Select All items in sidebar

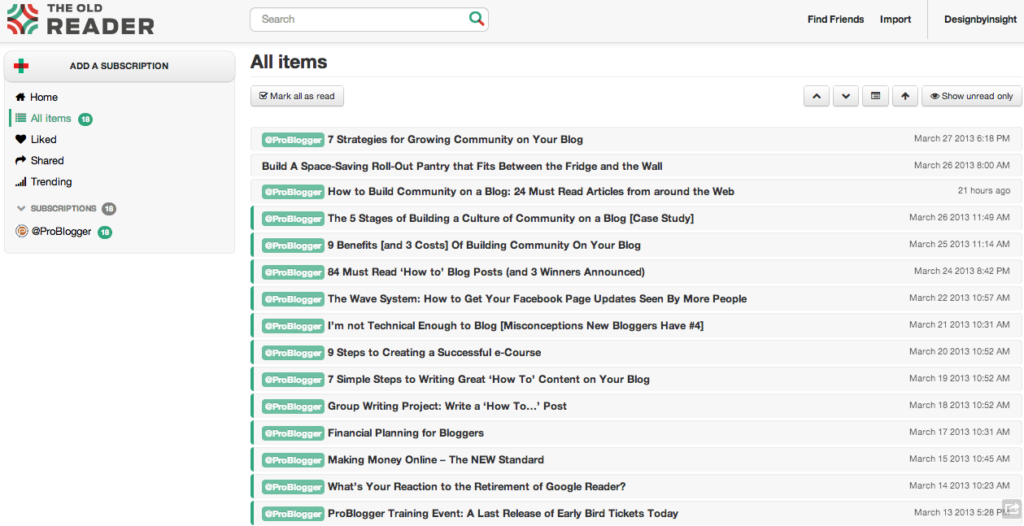pyautogui.click(x=51, y=118)
